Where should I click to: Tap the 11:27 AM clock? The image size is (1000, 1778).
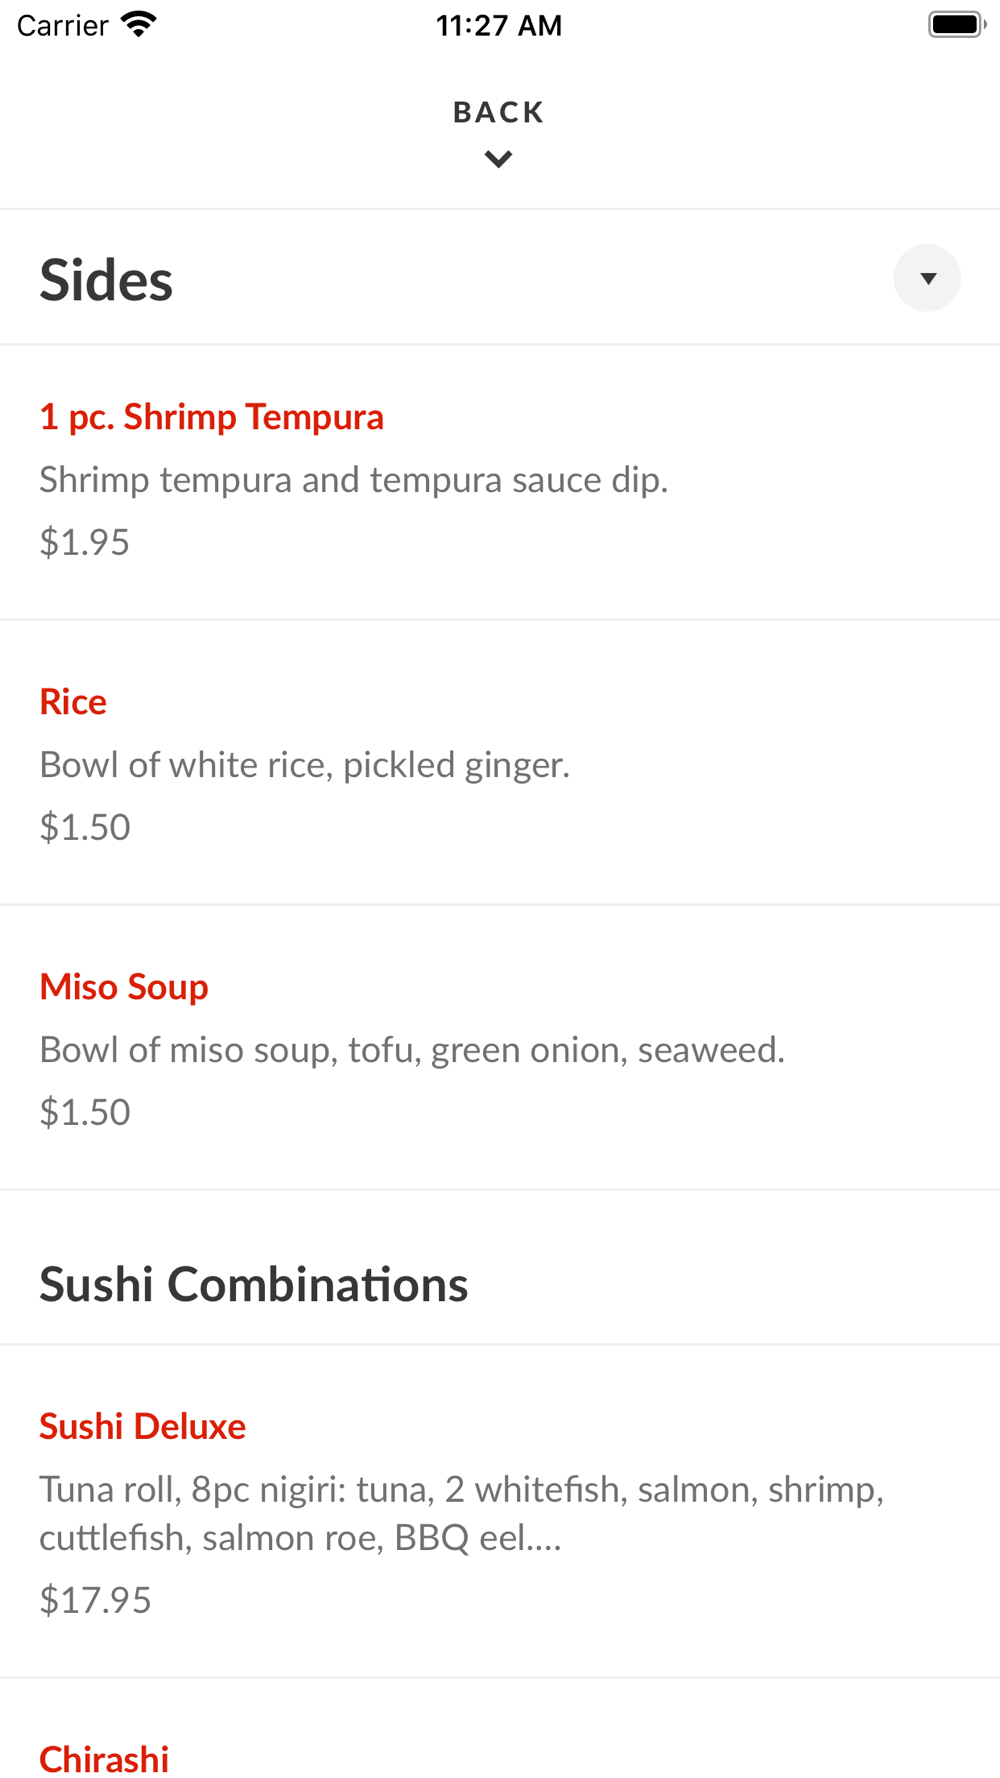point(499,25)
